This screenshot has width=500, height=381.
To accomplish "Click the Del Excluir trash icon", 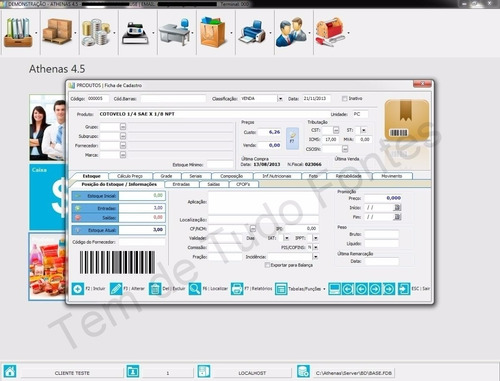I will (155, 289).
